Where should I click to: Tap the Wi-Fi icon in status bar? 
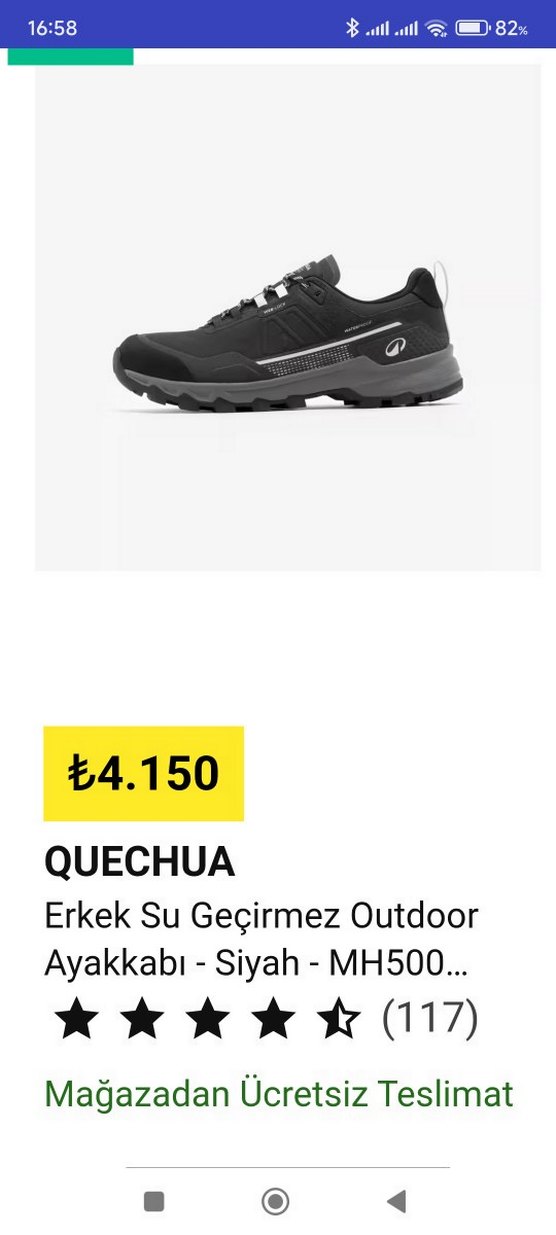pyautogui.click(x=435, y=28)
